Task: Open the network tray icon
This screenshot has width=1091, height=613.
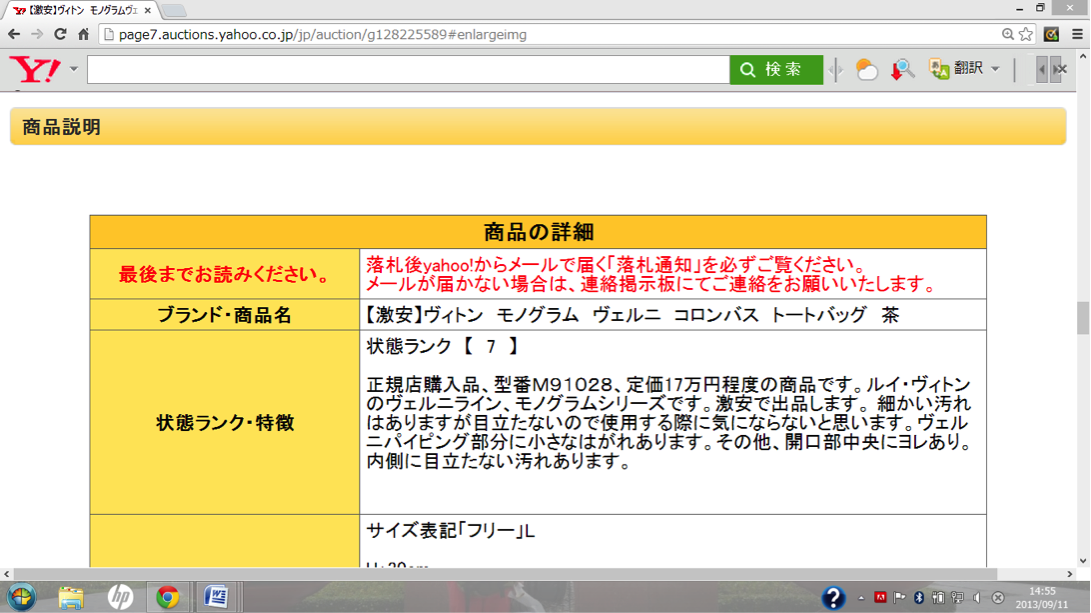Action: (958, 597)
